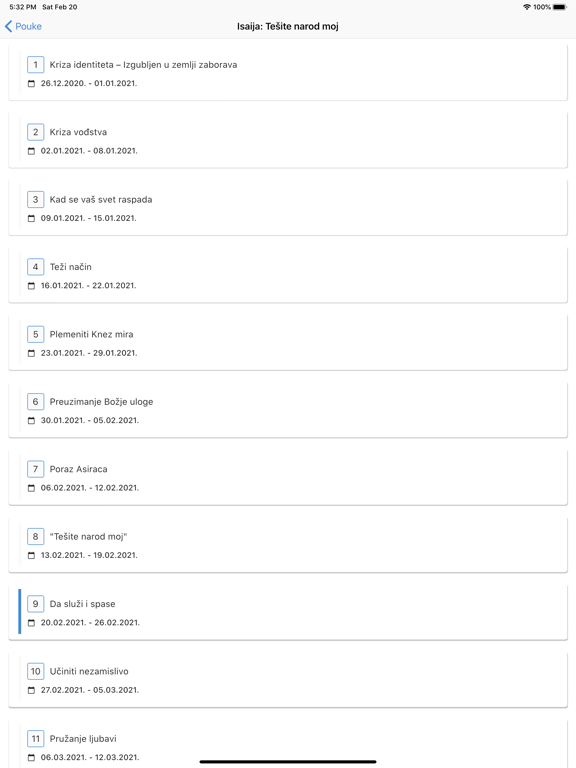
Task: Open Kad se vaš svet raspada lesson
Action: click(288, 208)
